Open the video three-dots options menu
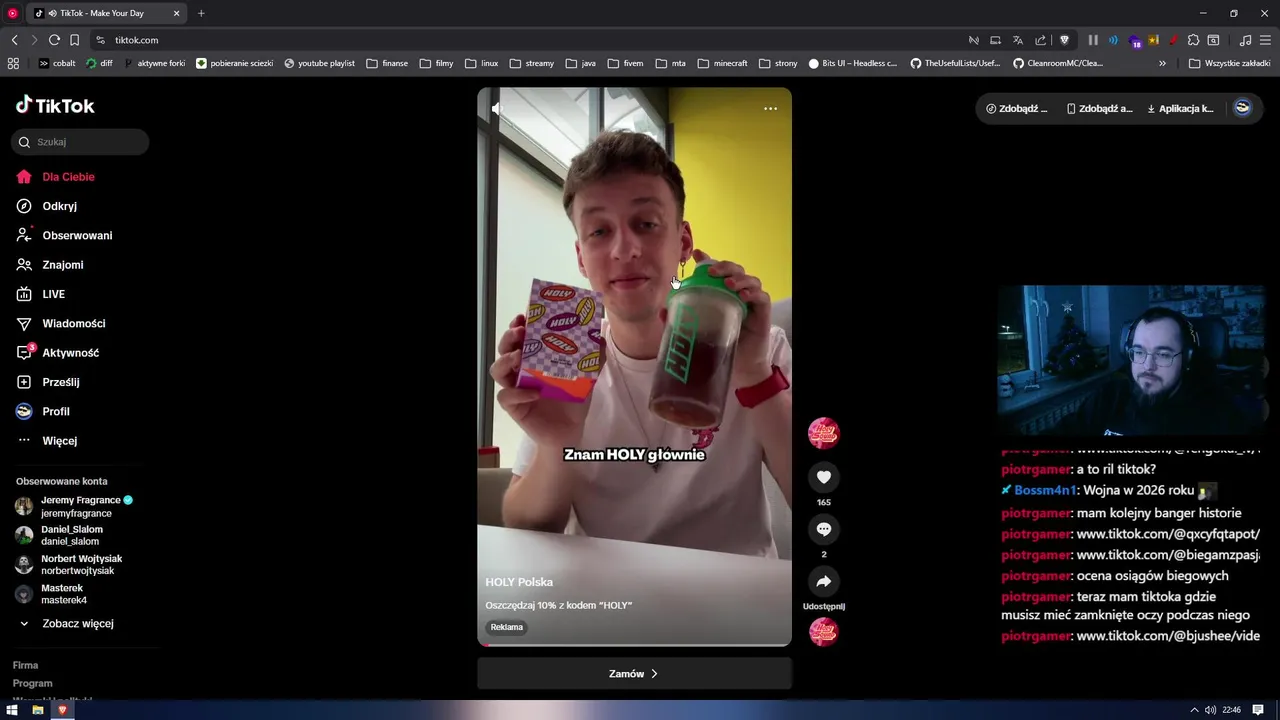The width and height of the screenshot is (1280, 720). [x=770, y=108]
